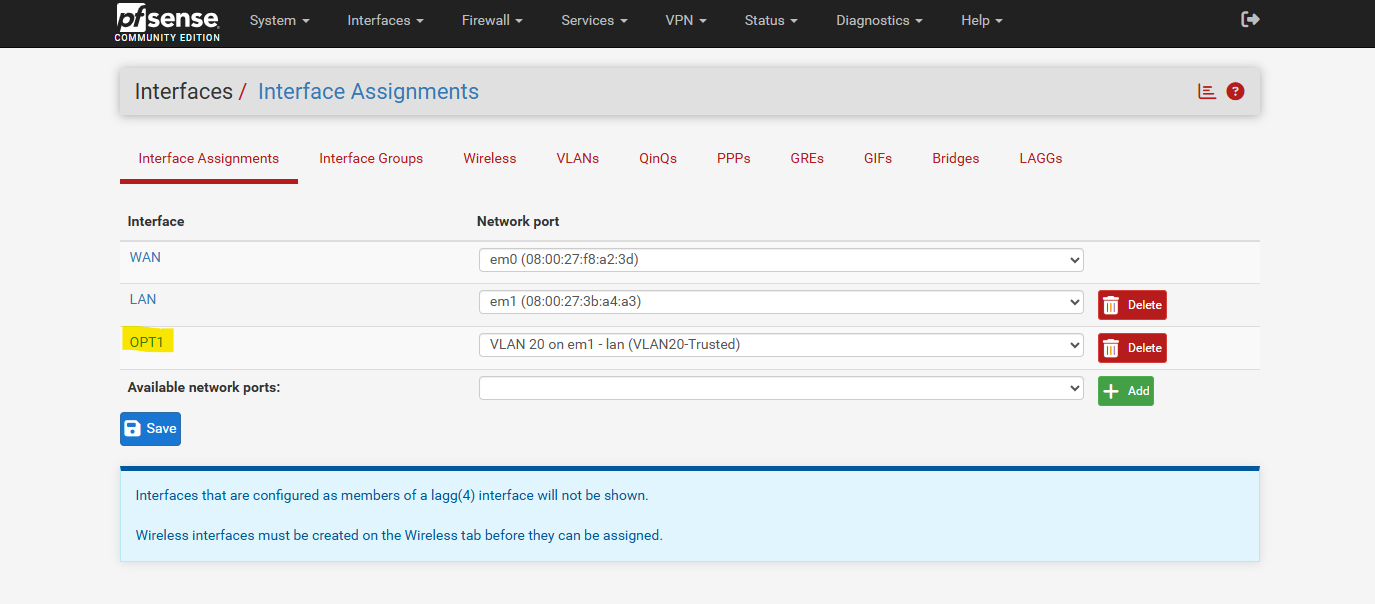
Task: Switch to the QinQs tab
Action: click(x=658, y=158)
